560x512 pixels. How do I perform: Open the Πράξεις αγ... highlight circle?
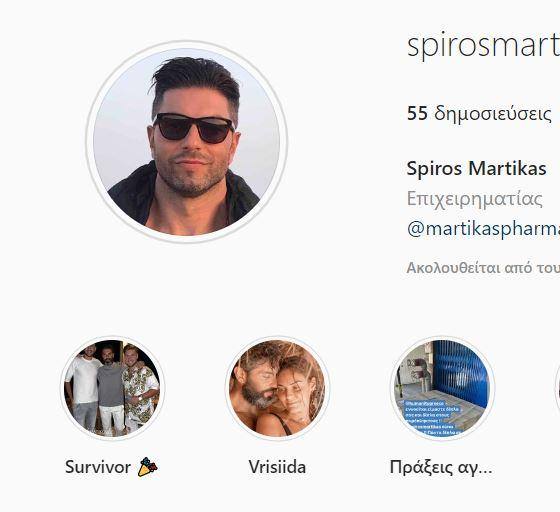[x=442, y=388]
